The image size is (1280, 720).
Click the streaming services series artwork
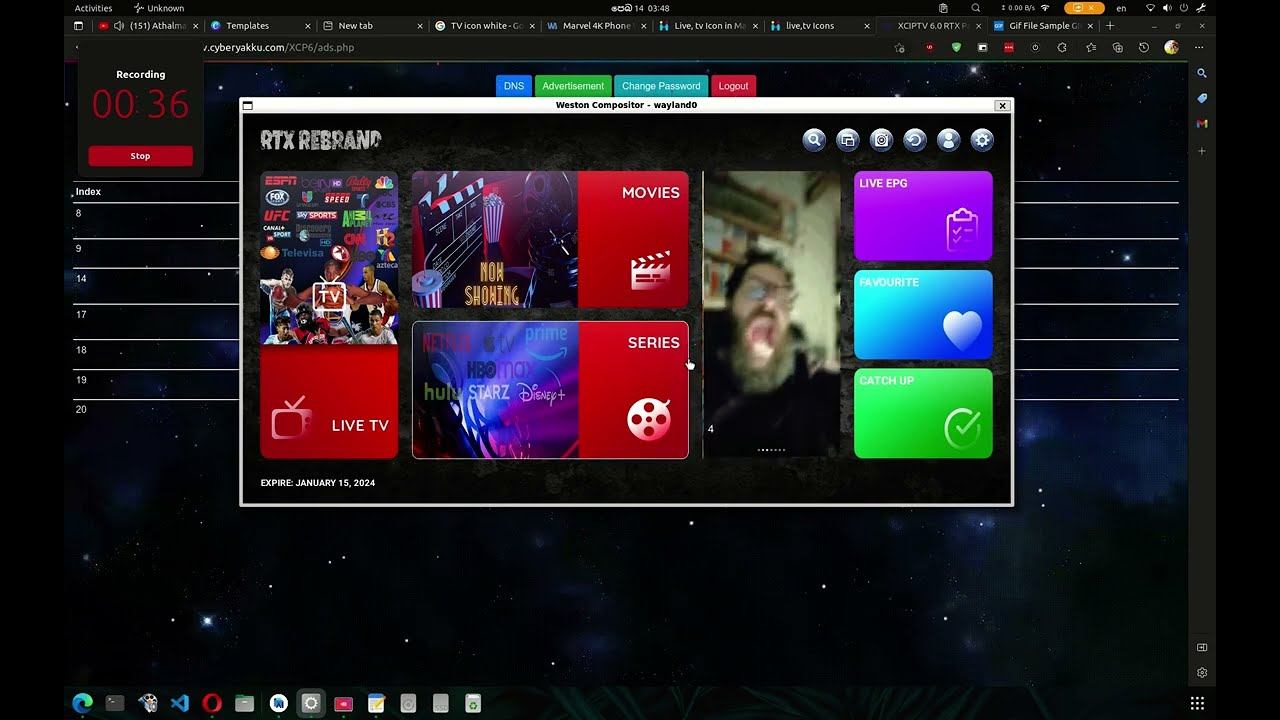point(495,390)
